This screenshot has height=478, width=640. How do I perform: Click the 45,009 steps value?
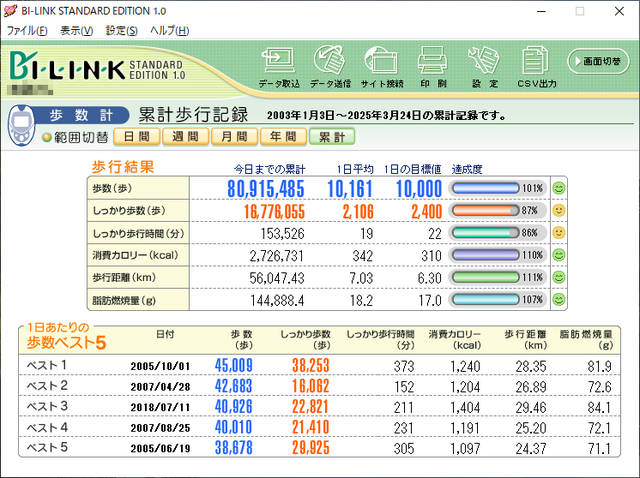tap(234, 365)
